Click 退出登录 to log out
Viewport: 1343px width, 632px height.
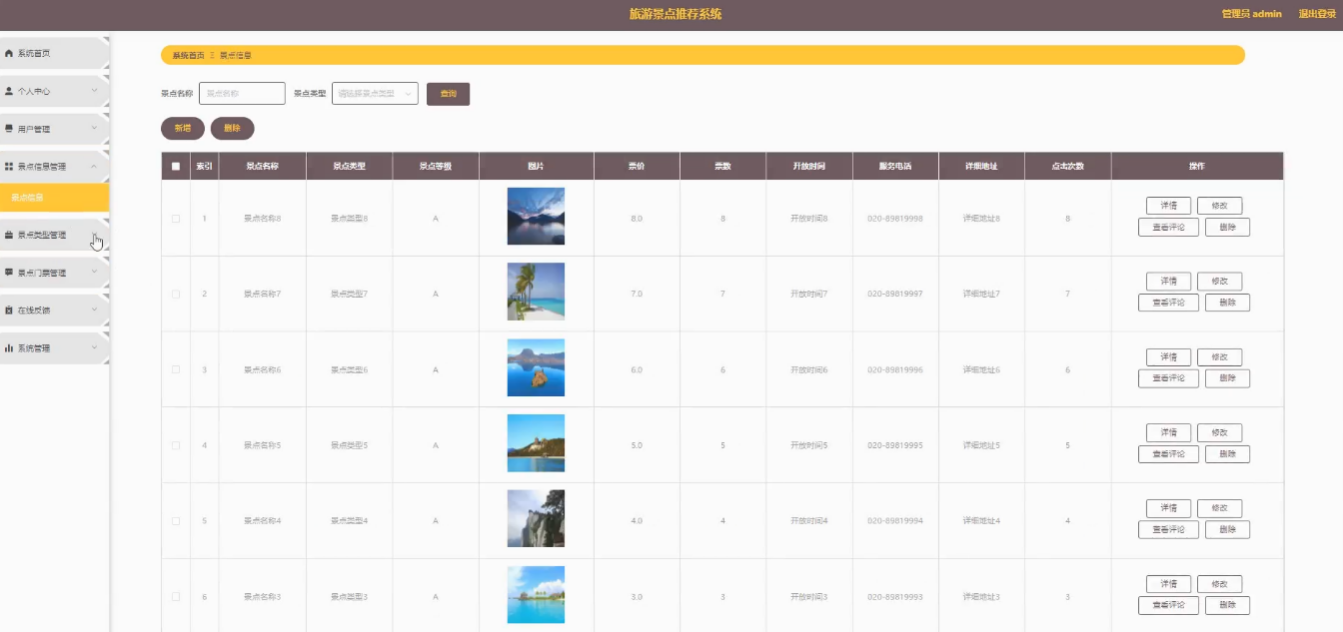click(x=1317, y=14)
